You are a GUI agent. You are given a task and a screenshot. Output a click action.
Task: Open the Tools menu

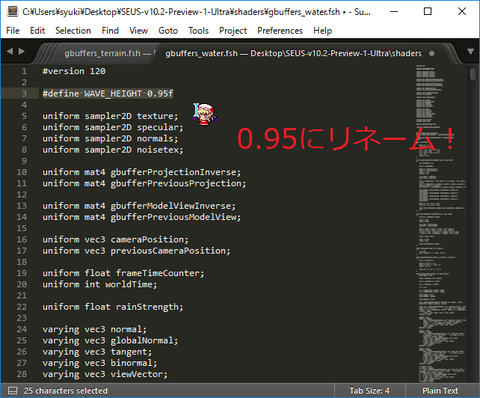tap(198, 31)
